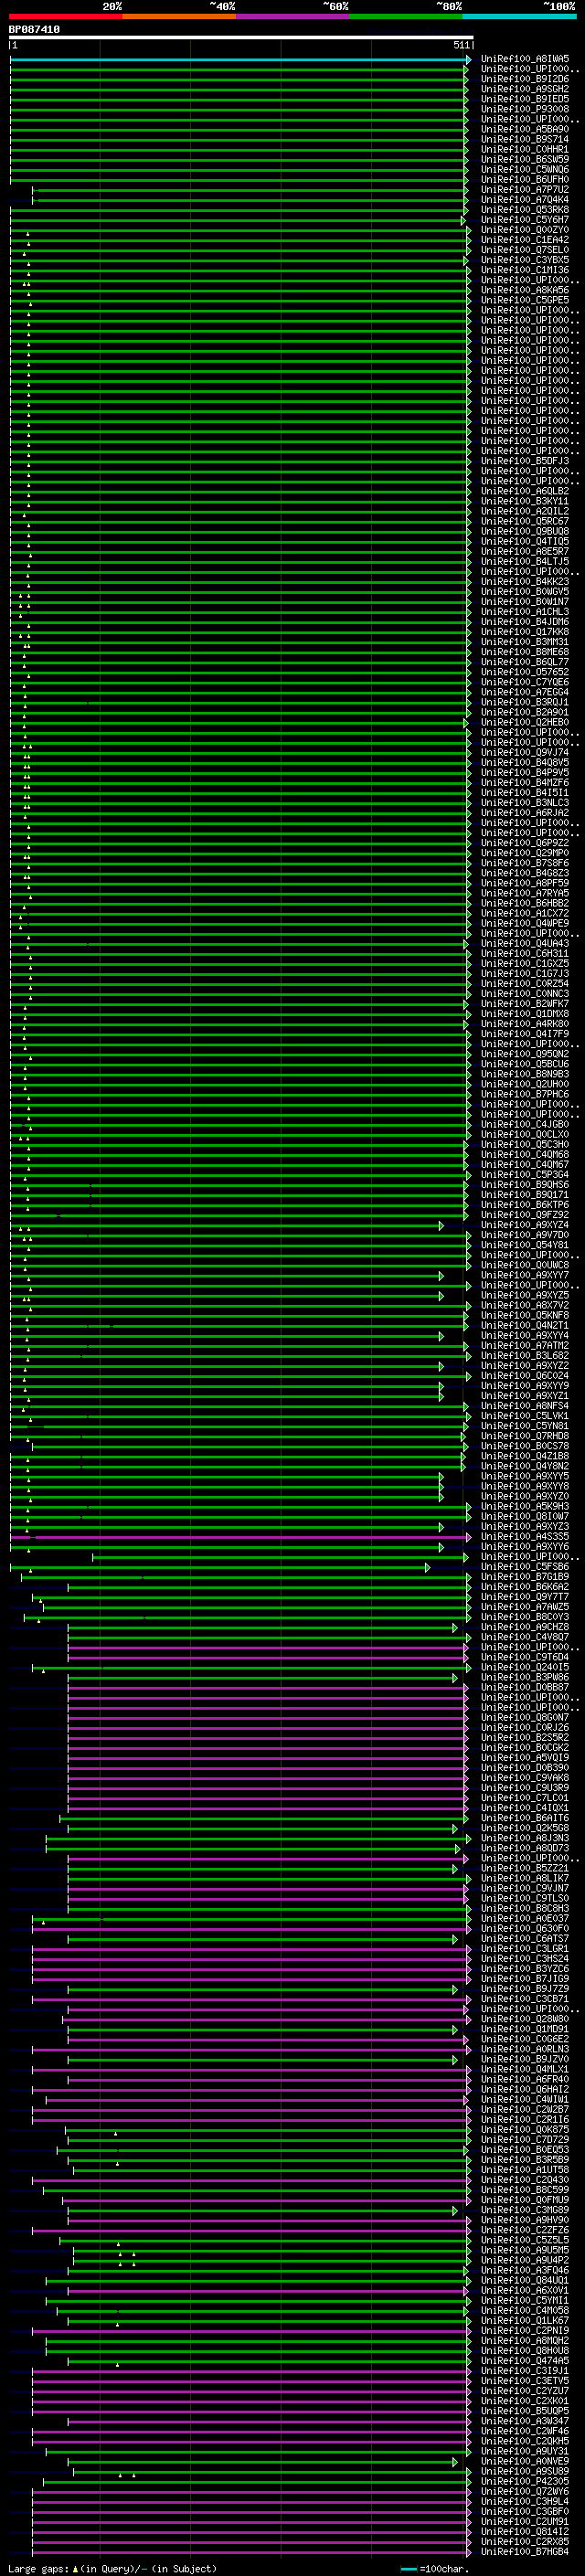The height and width of the screenshot is (2576, 585).
Task: Select hit label UniRef100_B9IE05
Action: pyautogui.click(x=525, y=99)
